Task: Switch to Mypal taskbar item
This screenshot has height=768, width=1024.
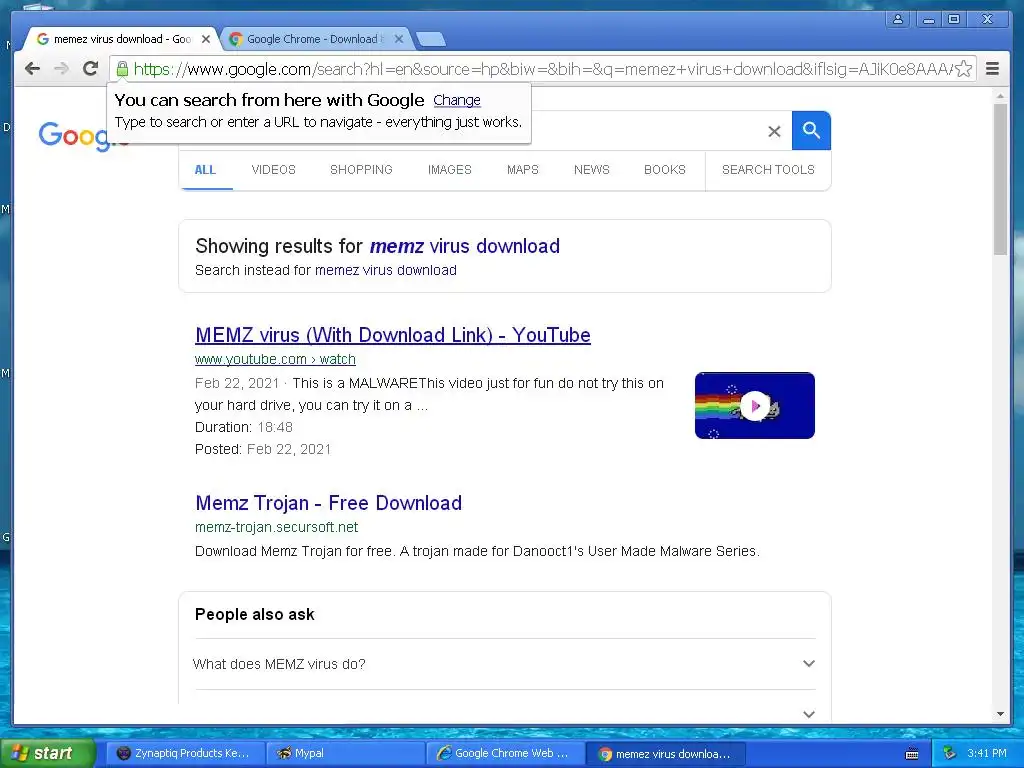Action: pos(345,753)
